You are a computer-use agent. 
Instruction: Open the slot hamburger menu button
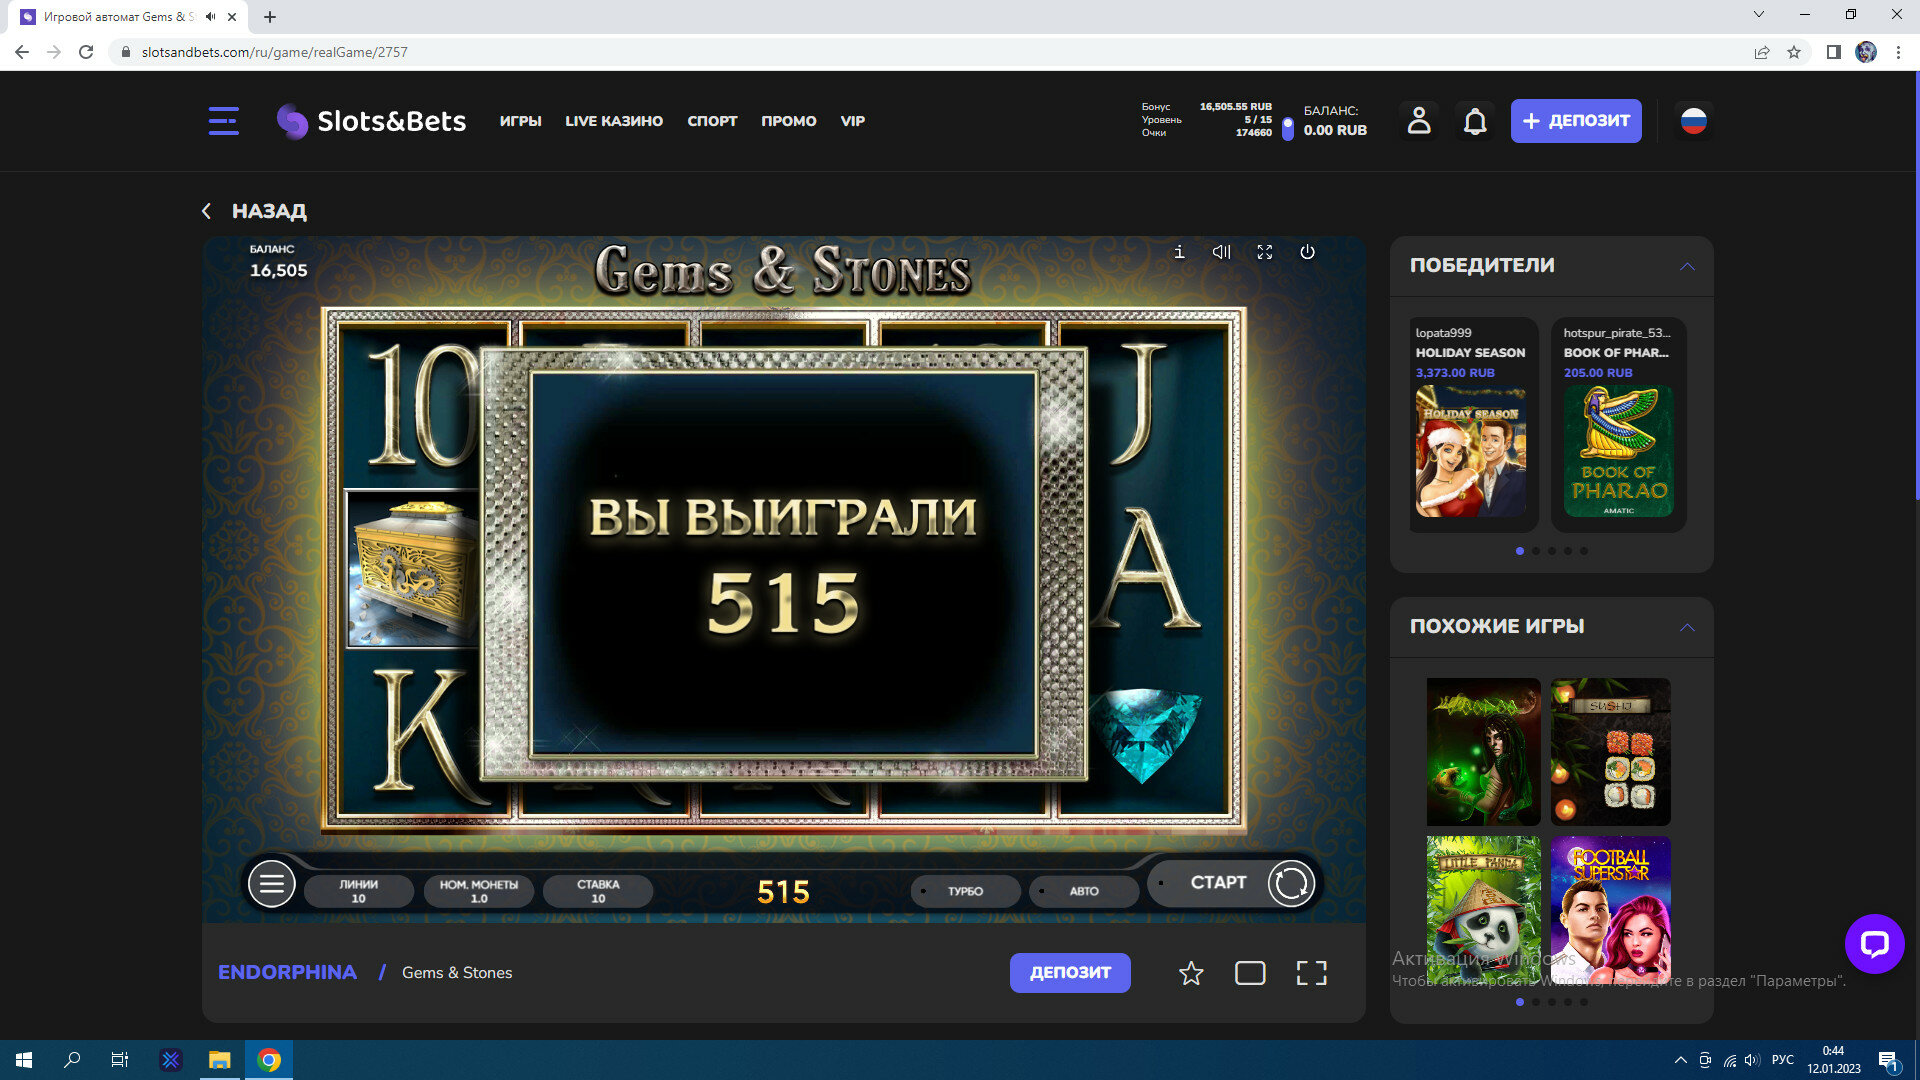271,884
